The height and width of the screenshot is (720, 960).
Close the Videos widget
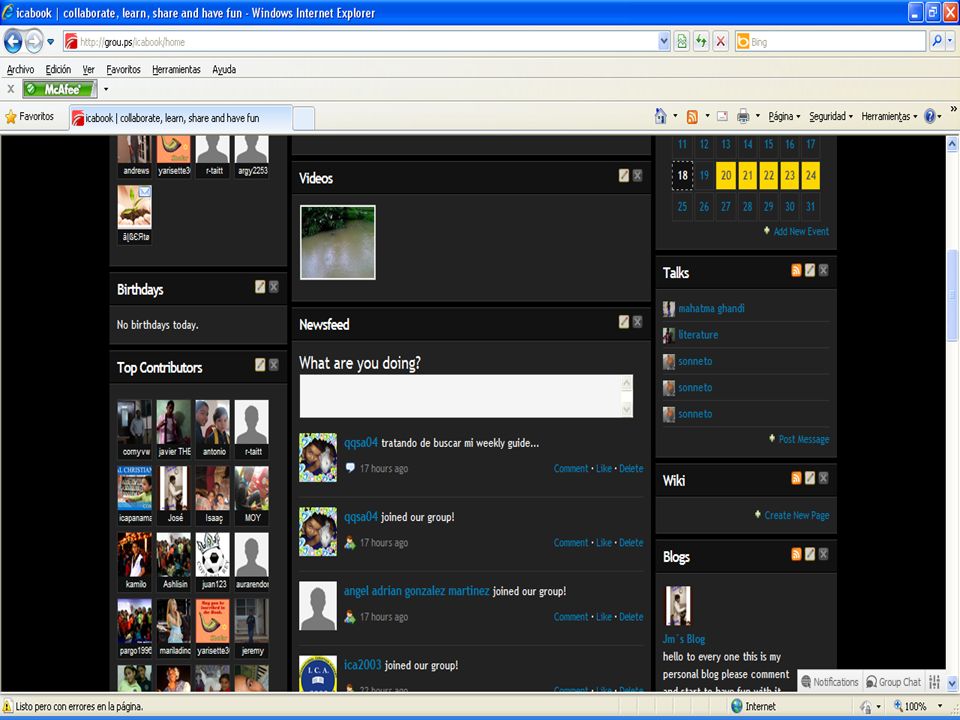pyautogui.click(x=637, y=176)
